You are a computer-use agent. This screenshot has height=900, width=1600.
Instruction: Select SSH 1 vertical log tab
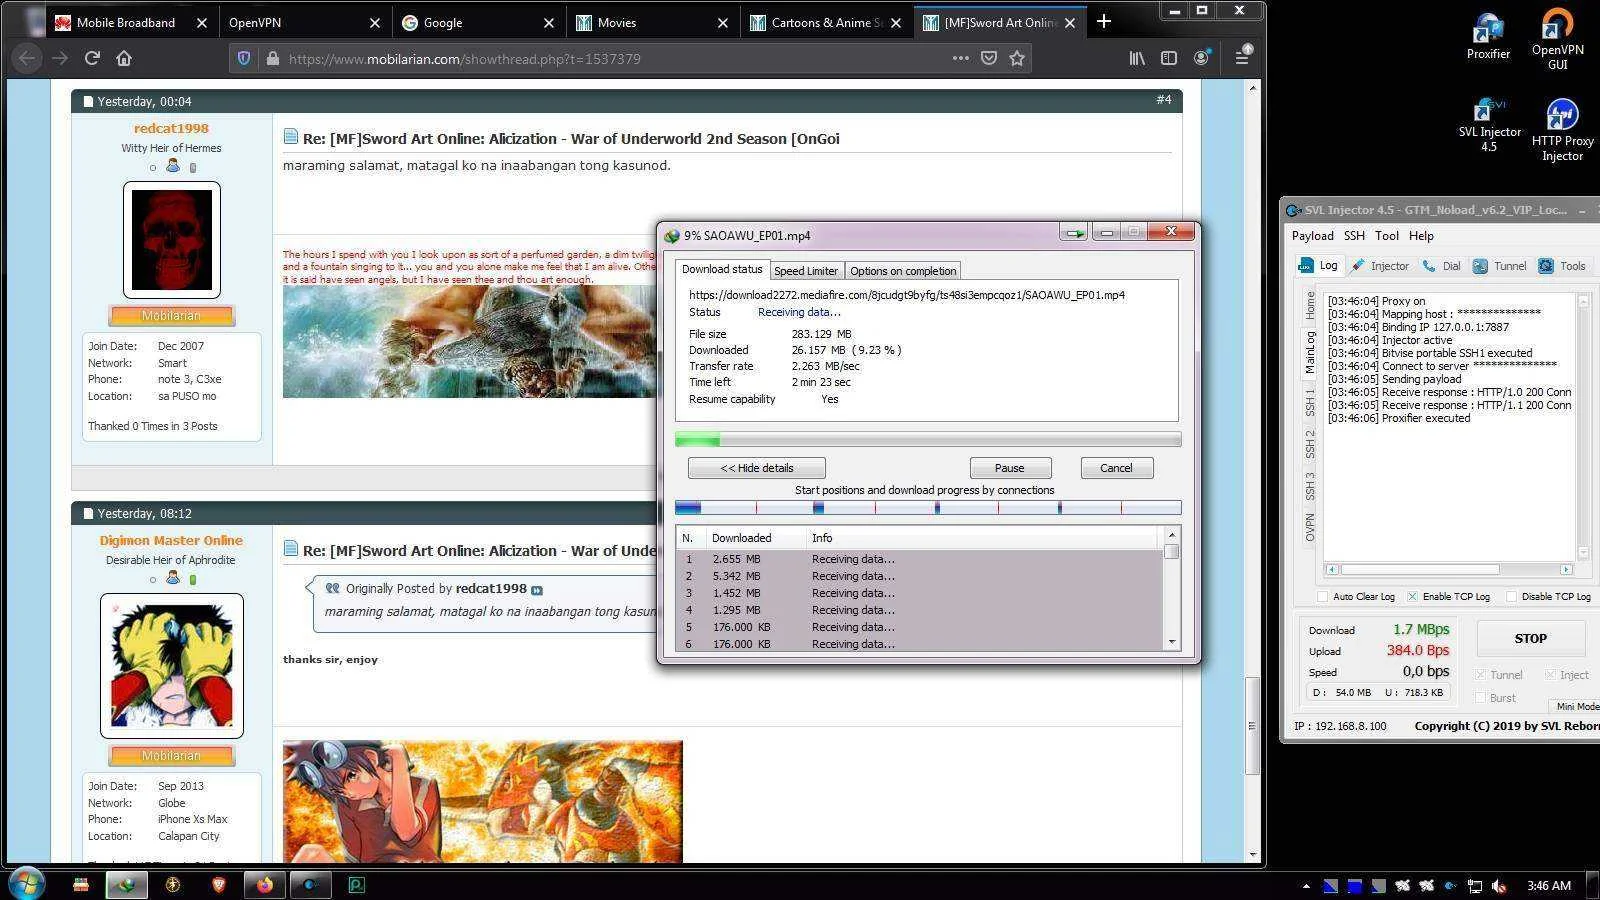(1309, 403)
